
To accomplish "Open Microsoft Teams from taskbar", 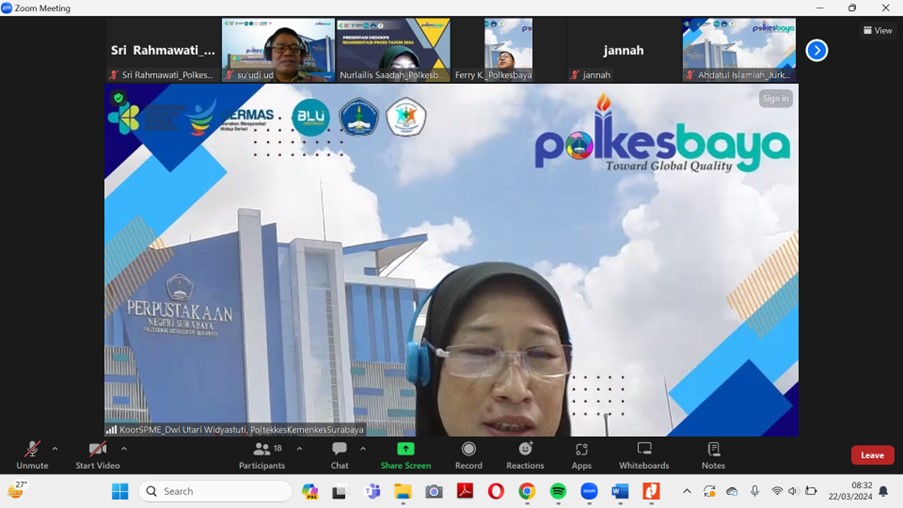I will (373, 491).
